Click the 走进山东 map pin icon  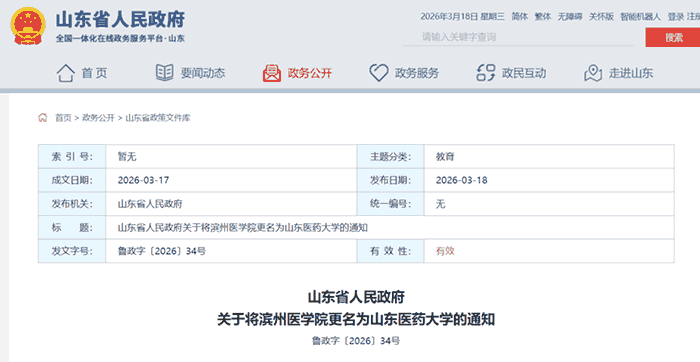pos(593,73)
